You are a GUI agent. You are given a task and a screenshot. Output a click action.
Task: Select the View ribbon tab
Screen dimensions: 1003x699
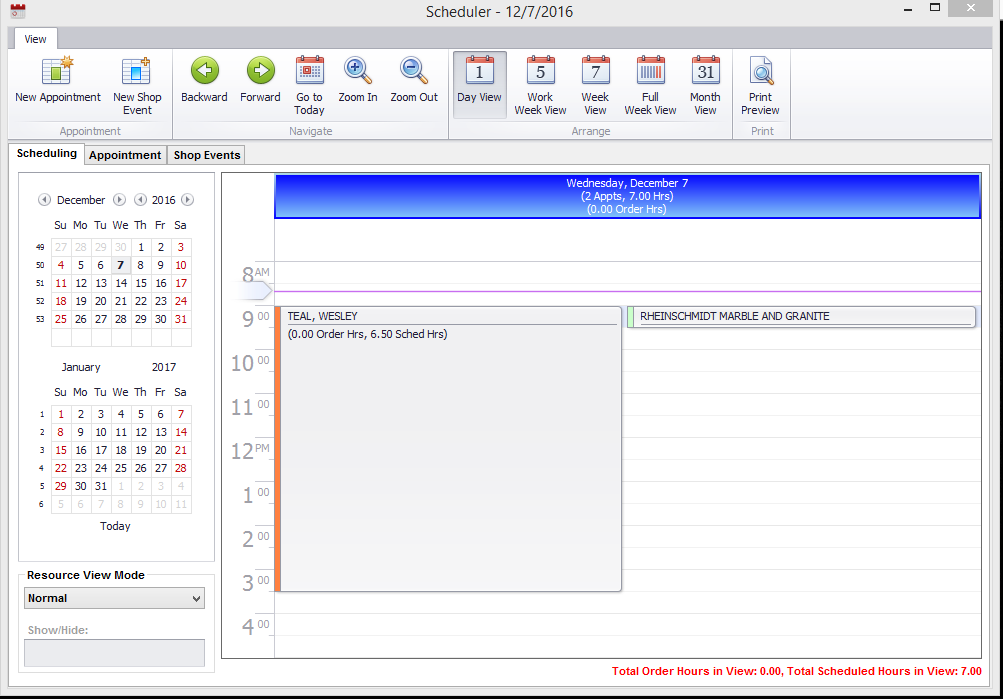tap(35, 39)
